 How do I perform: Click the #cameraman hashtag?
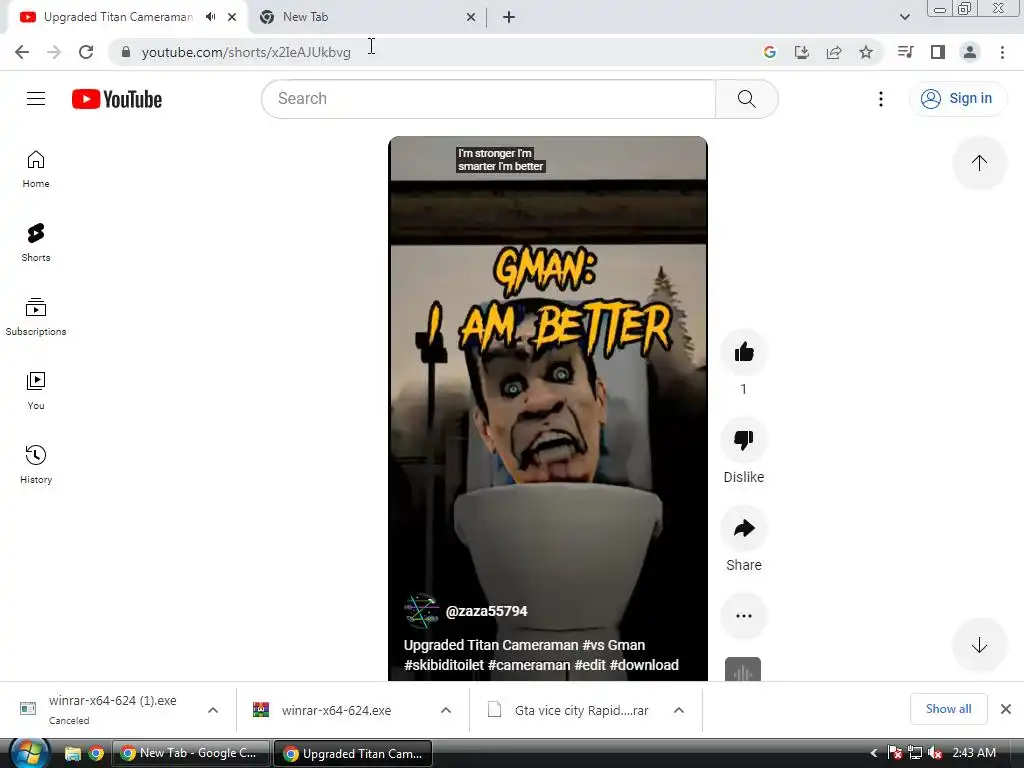pos(529,665)
